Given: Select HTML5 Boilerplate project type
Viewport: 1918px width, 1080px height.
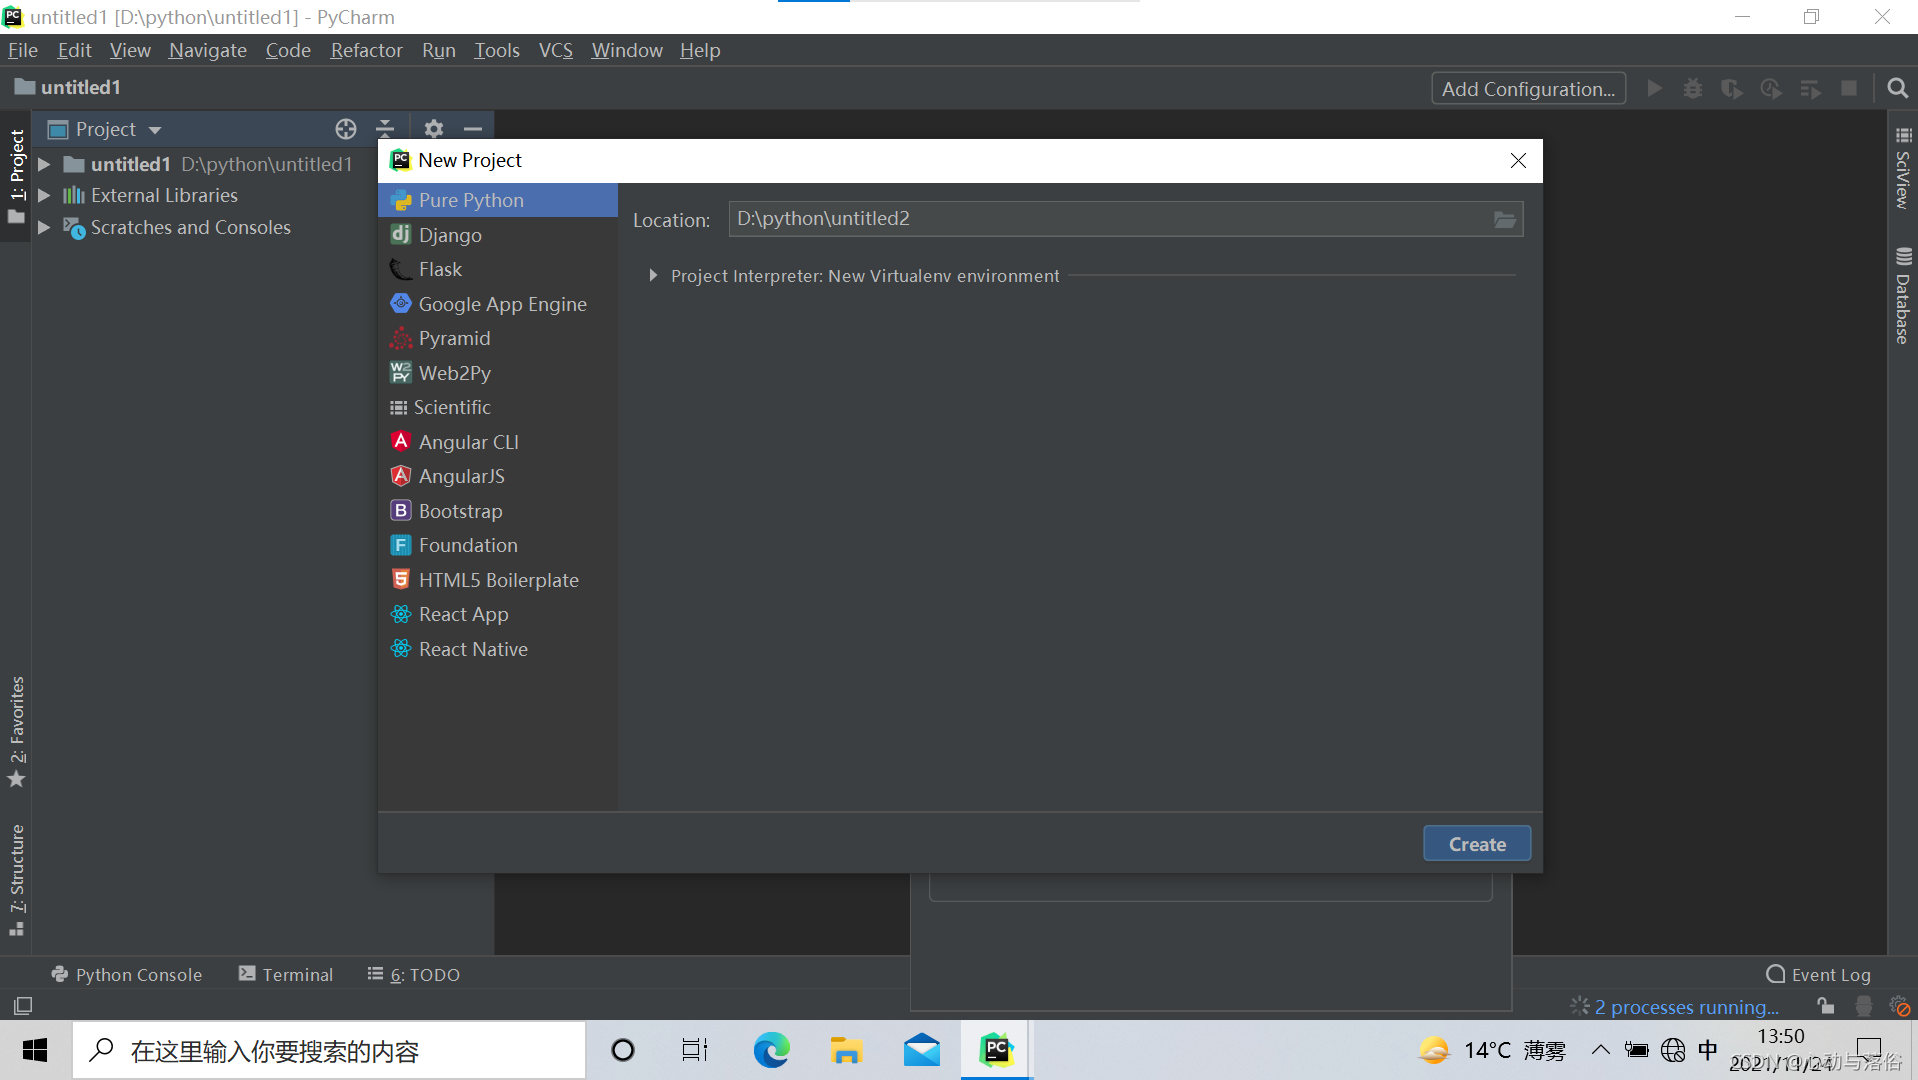Looking at the screenshot, I should [x=497, y=580].
